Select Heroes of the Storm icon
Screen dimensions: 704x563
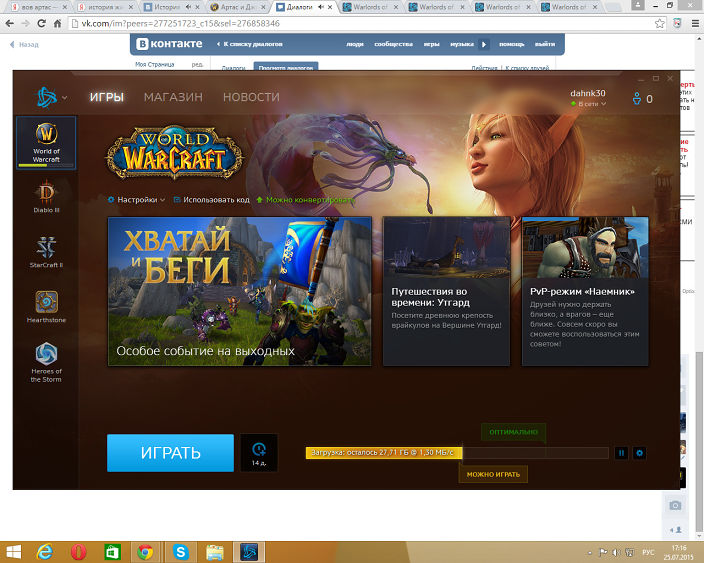[46, 361]
